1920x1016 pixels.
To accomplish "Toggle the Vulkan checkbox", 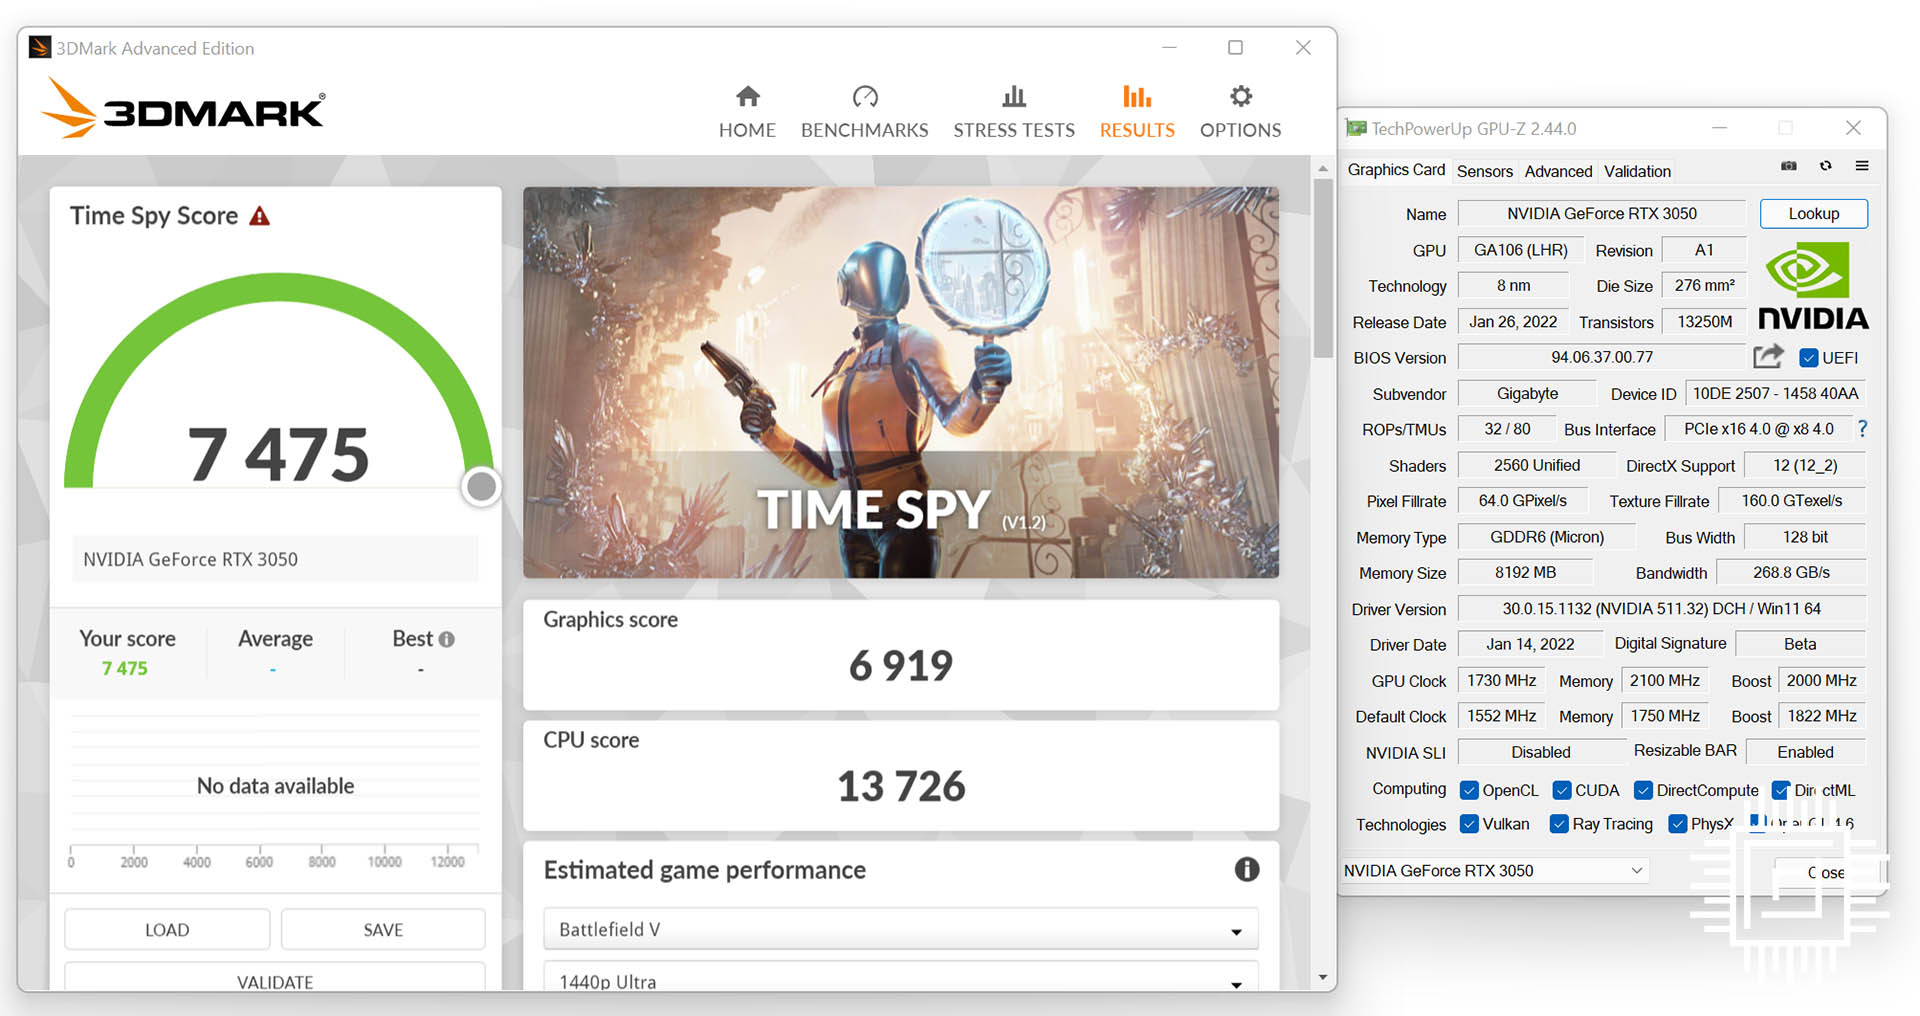I will (1469, 824).
